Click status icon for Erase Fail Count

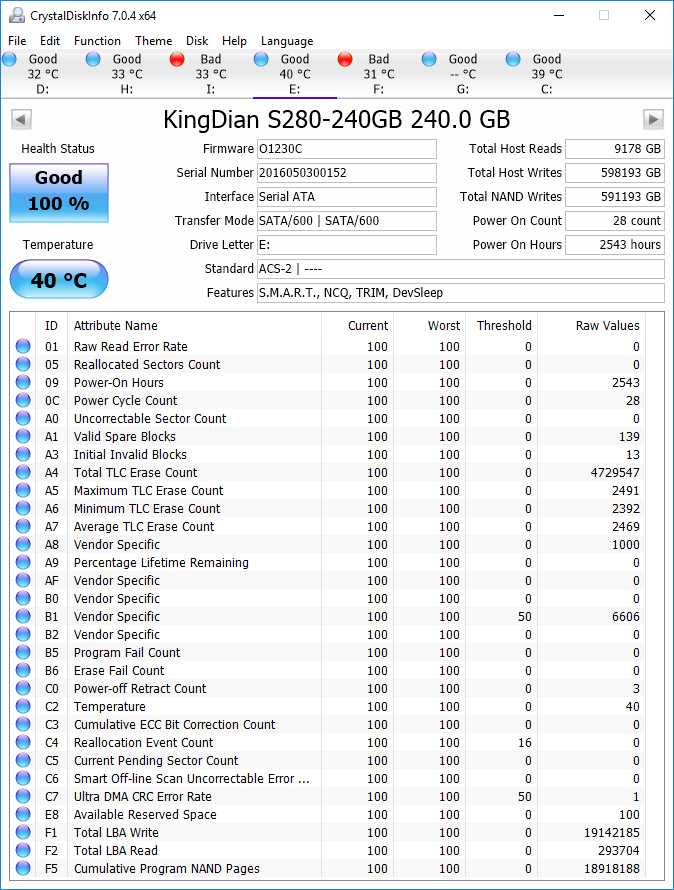point(23,670)
